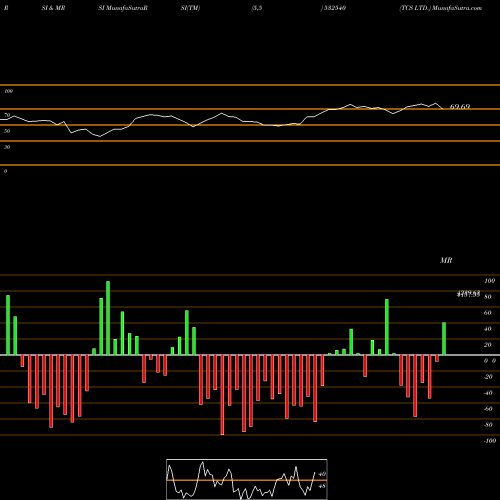The width and height of the screenshot is (500, 500).
Task: Click the tallest green MR bar
Action: [x=108, y=318]
